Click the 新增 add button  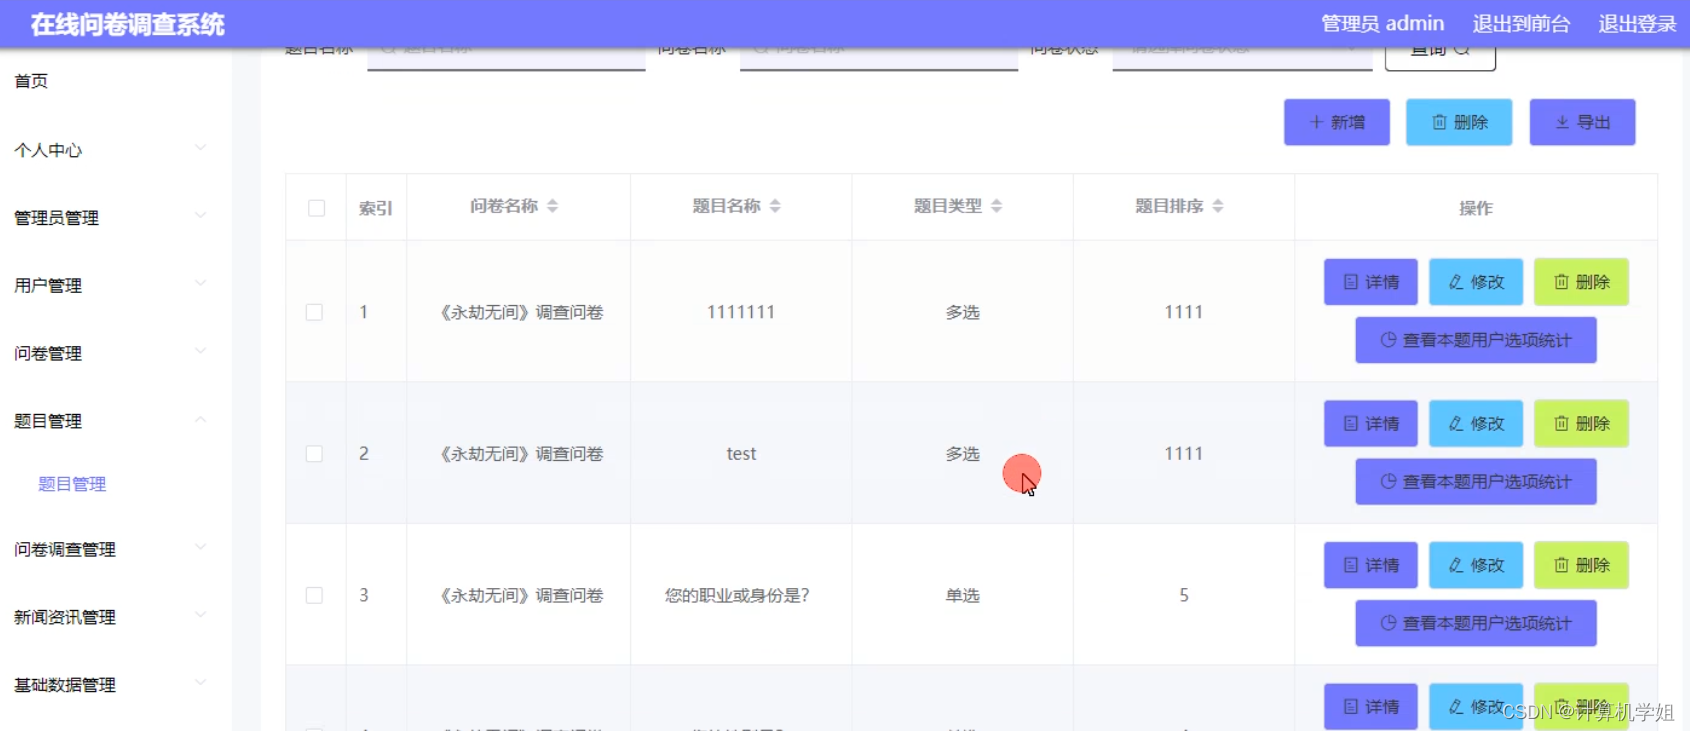point(1337,122)
